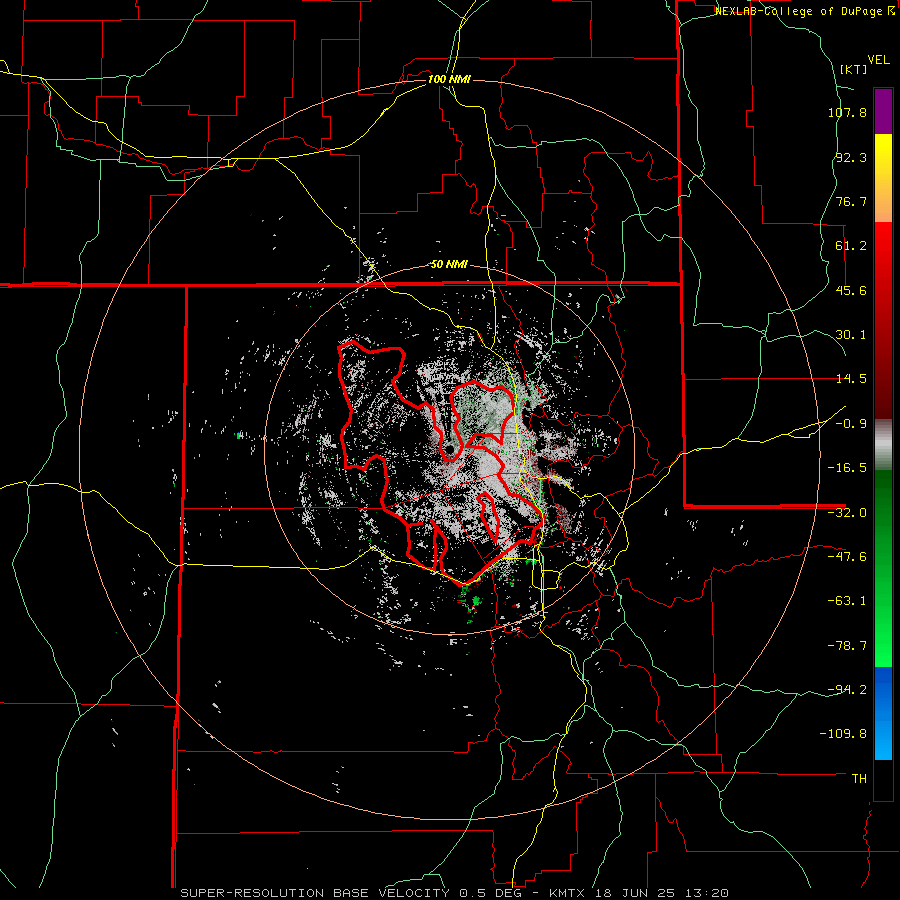The image size is (900, 900).
Task: Click the TH threshold label
Action: (859, 779)
